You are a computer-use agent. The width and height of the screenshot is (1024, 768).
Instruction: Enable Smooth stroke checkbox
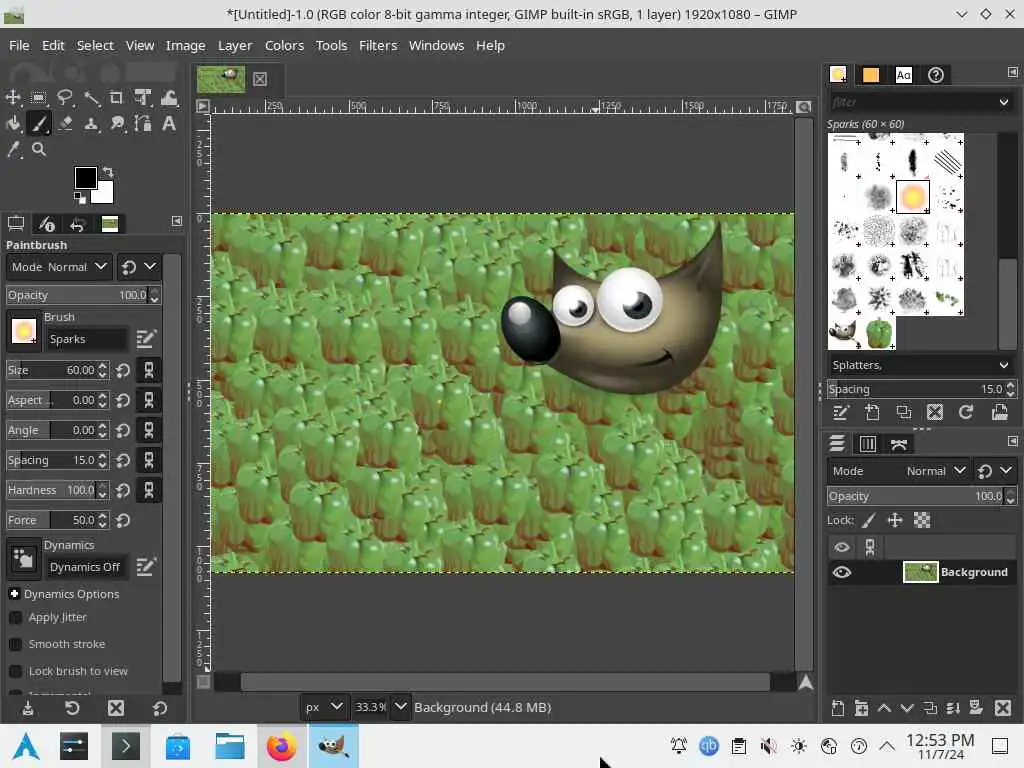(x=16, y=645)
